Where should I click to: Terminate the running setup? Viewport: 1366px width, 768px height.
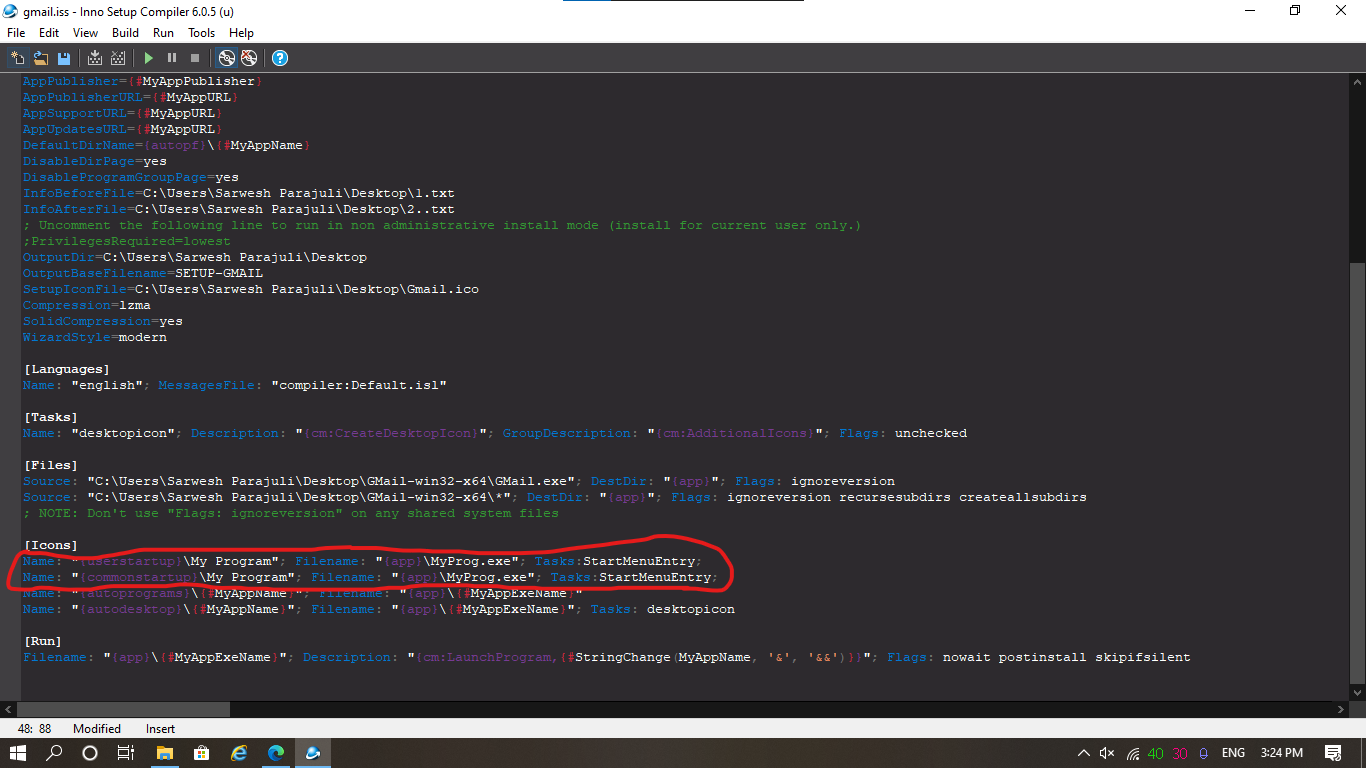pos(194,57)
